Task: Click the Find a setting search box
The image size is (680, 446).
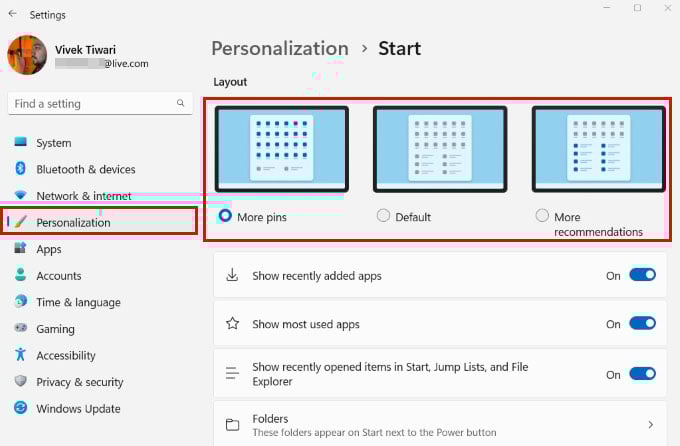Action: (x=100, y=104)
